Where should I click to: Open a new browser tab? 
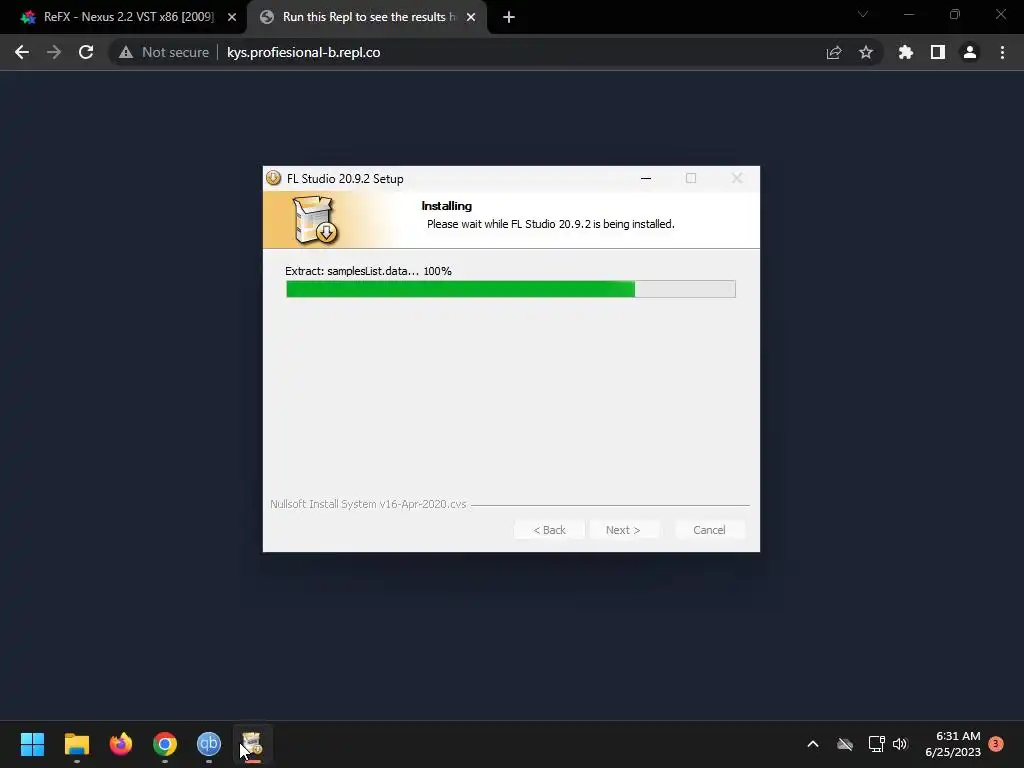(x=509, y=17)
